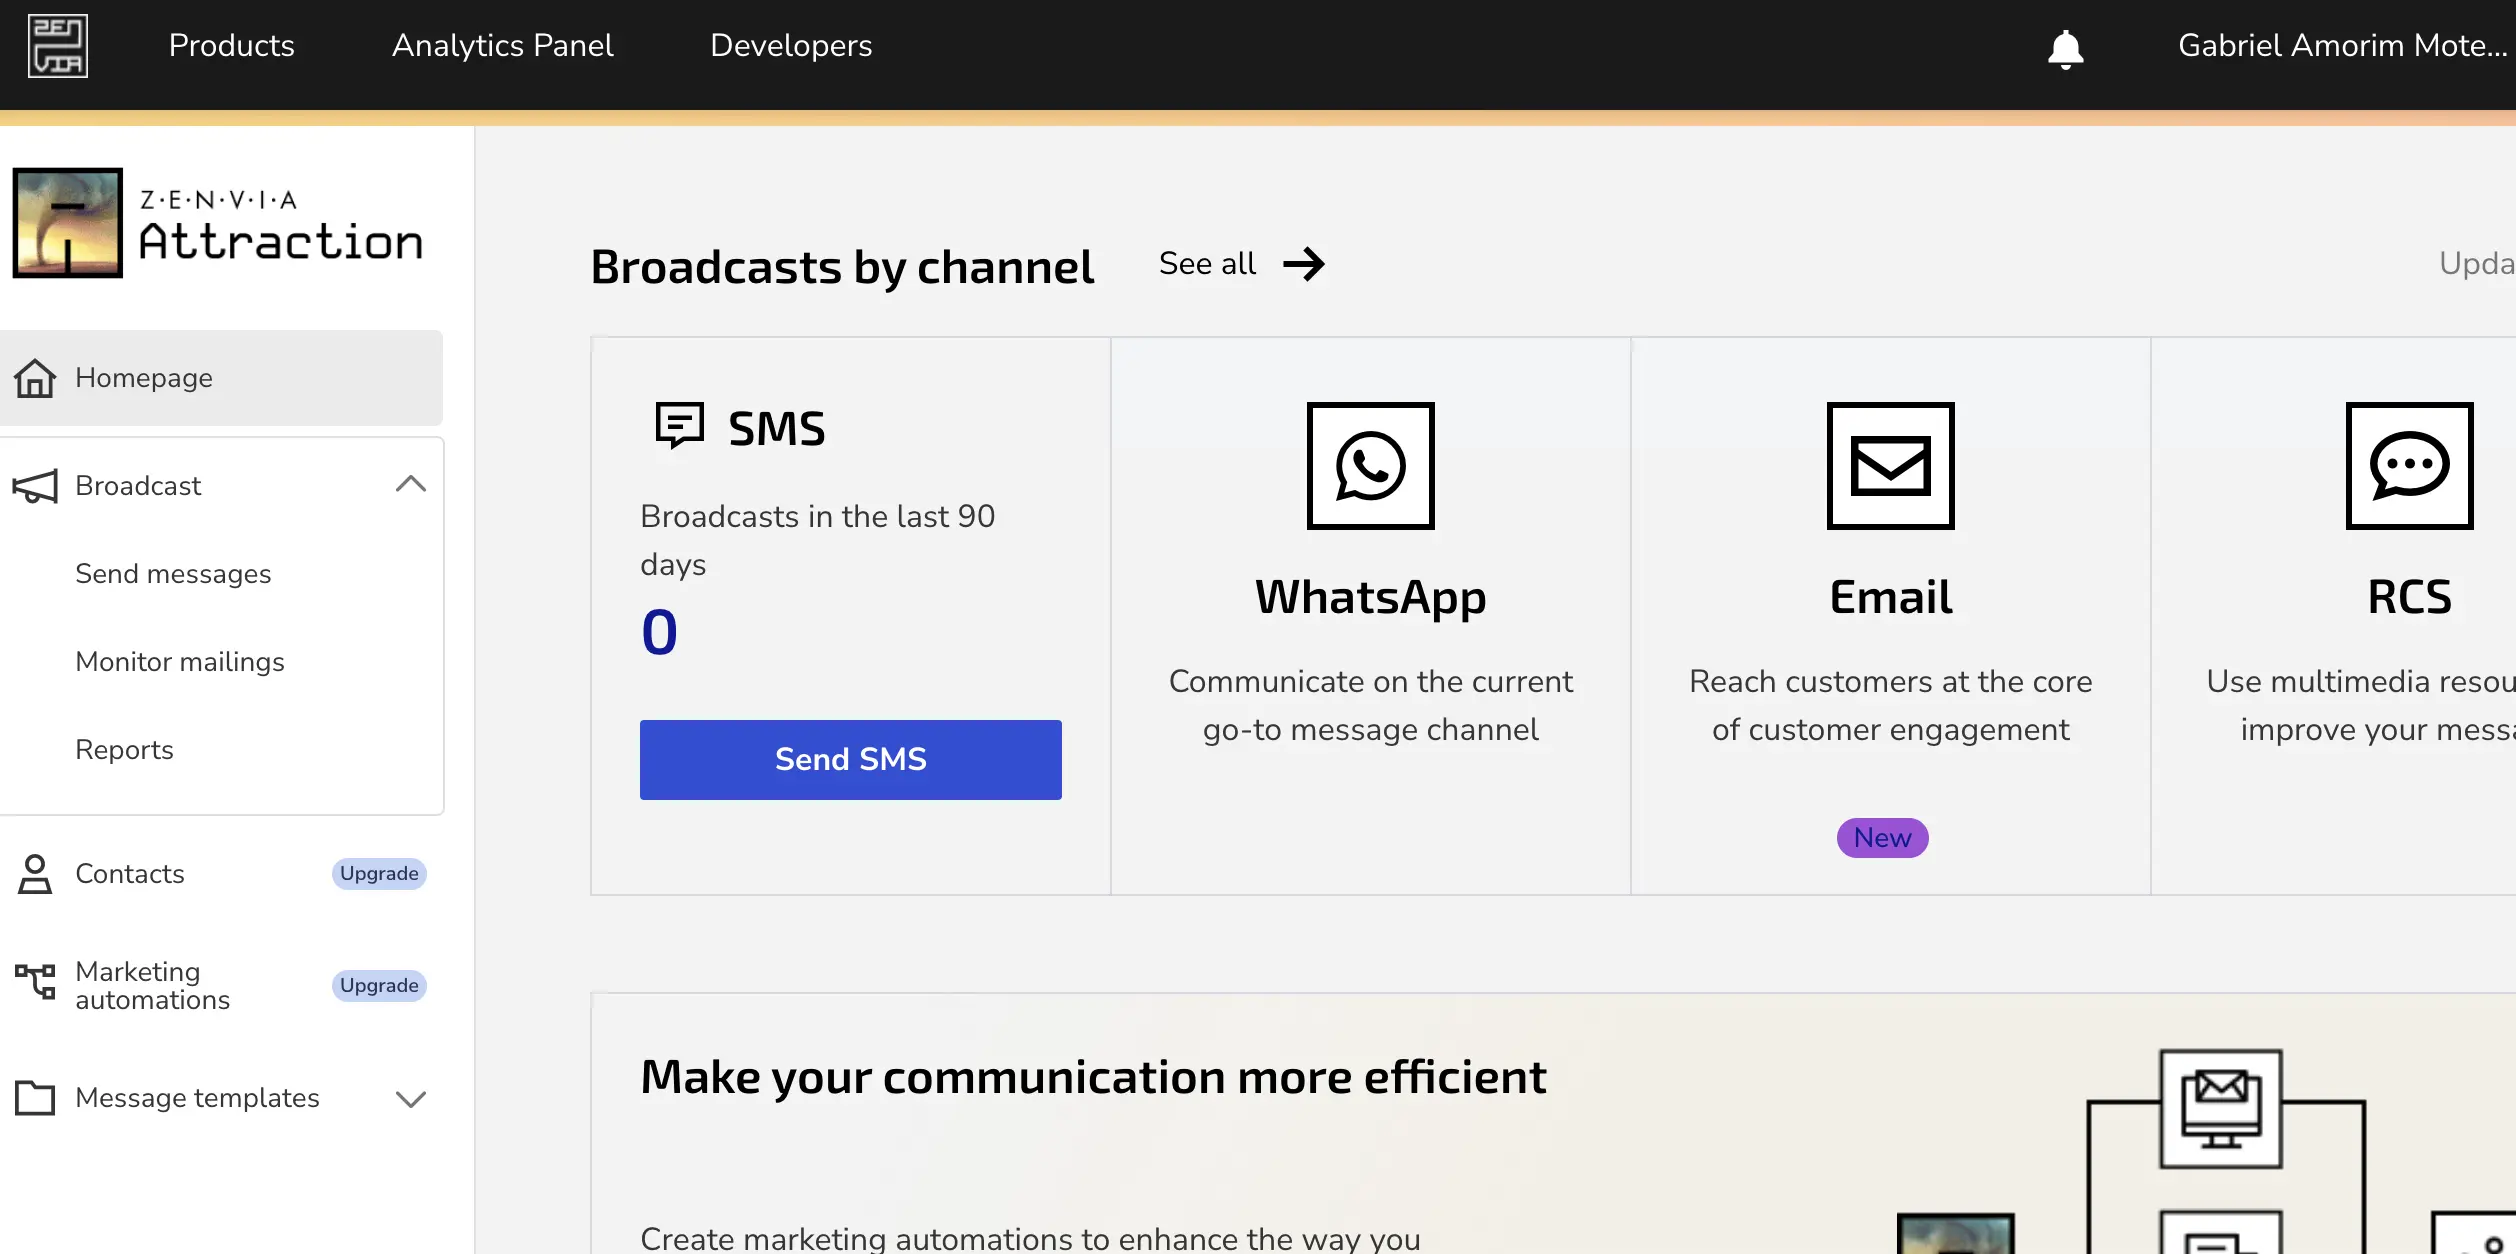Open the notifications bell

(x=2065, y=48)
